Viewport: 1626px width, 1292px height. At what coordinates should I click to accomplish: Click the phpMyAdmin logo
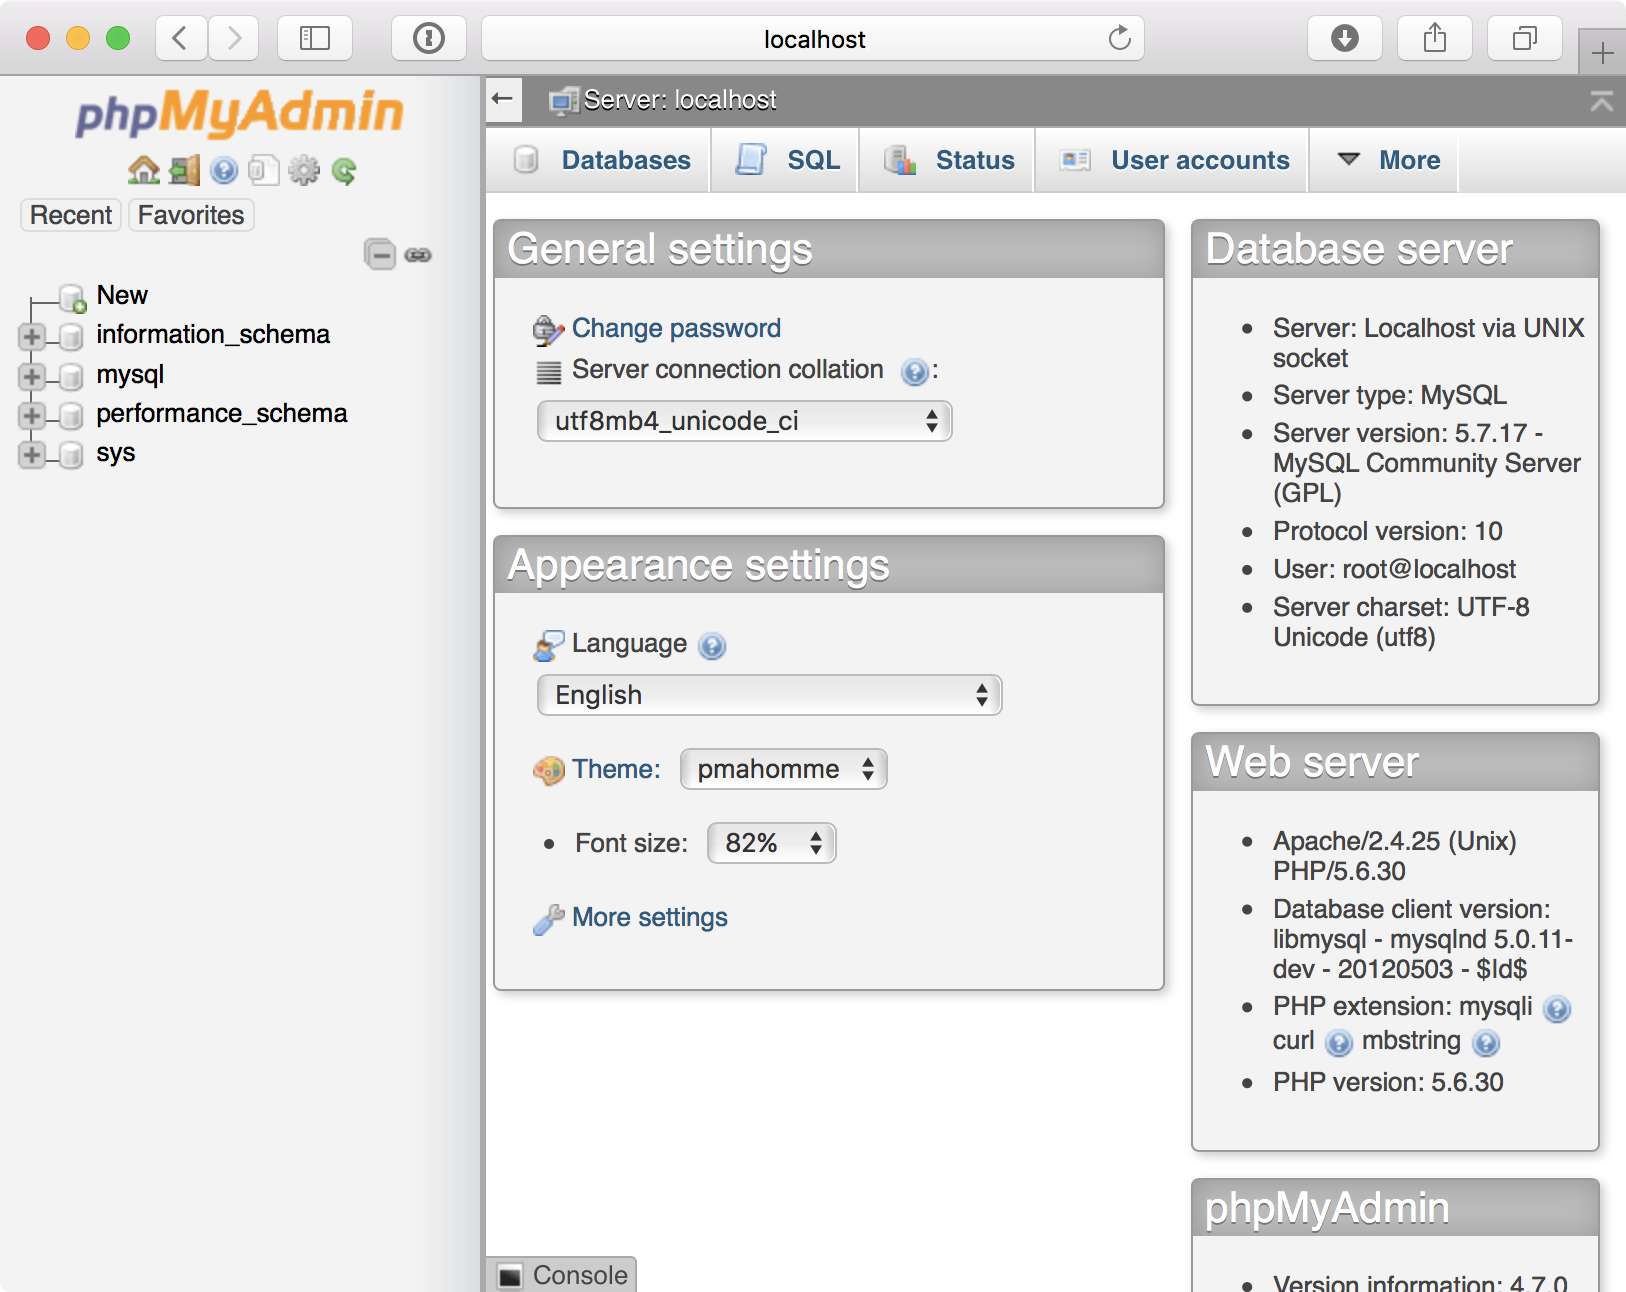click(x=240, y=112)
